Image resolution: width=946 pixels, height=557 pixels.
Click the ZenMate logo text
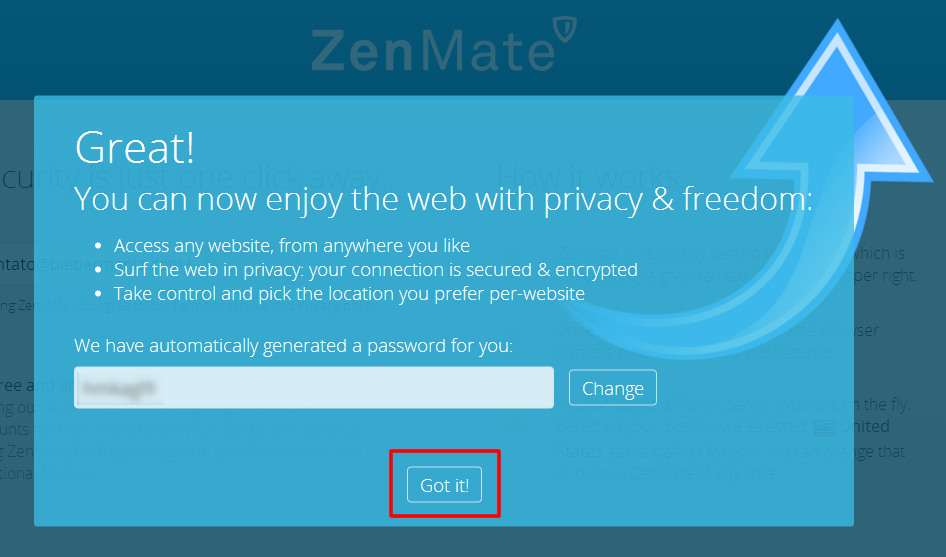click(x=432, y=49)
